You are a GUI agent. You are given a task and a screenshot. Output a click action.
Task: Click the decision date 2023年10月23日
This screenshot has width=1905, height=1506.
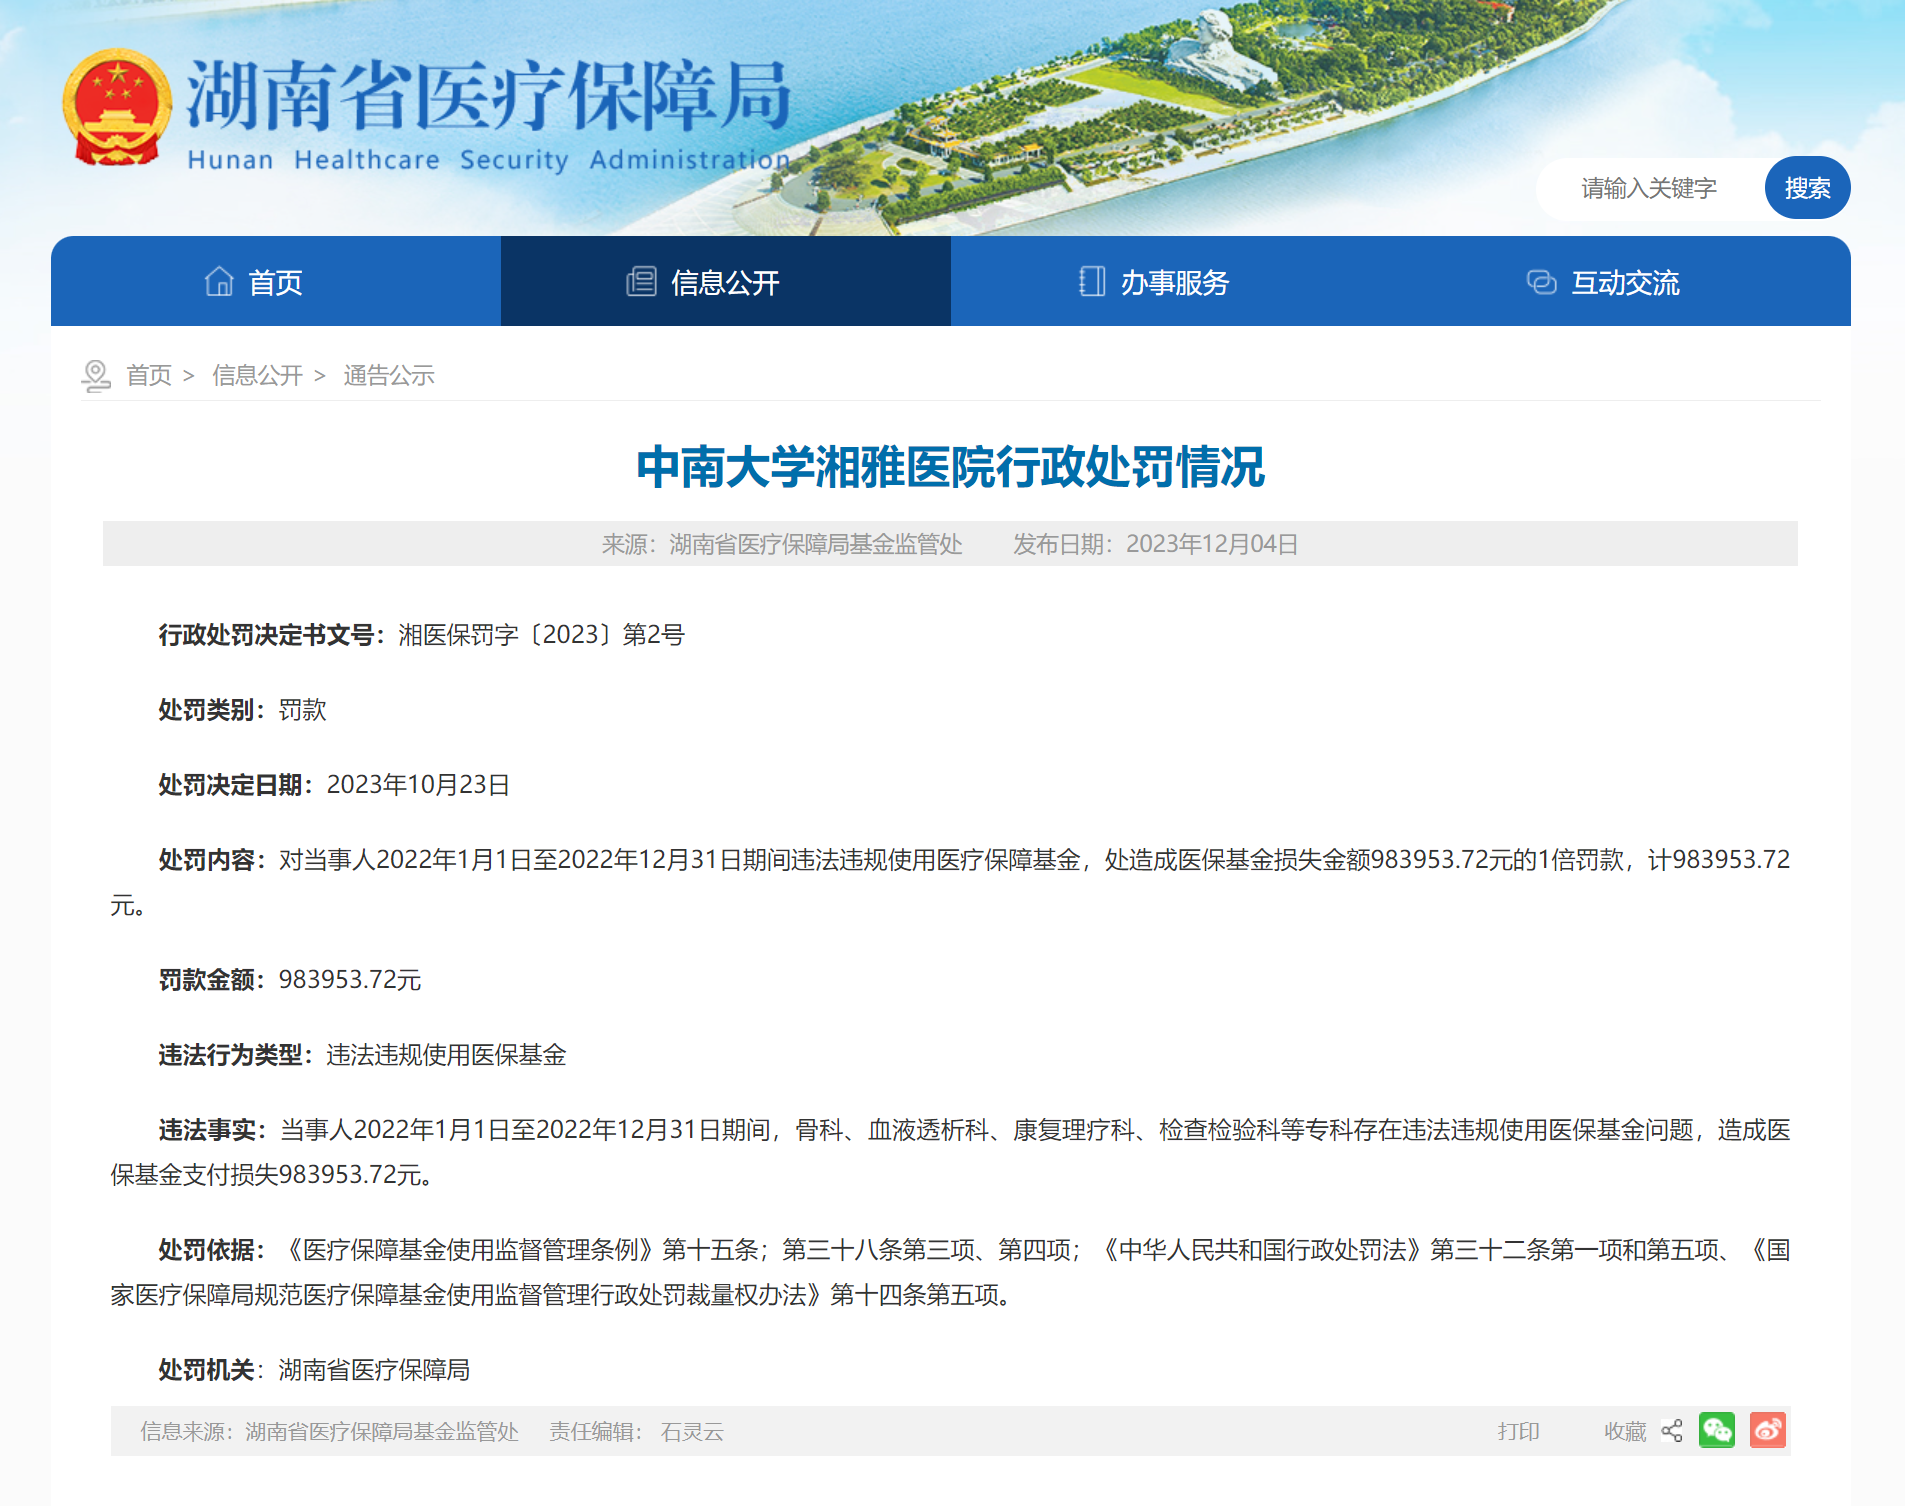pyautogui.click(x=419, y=785)
